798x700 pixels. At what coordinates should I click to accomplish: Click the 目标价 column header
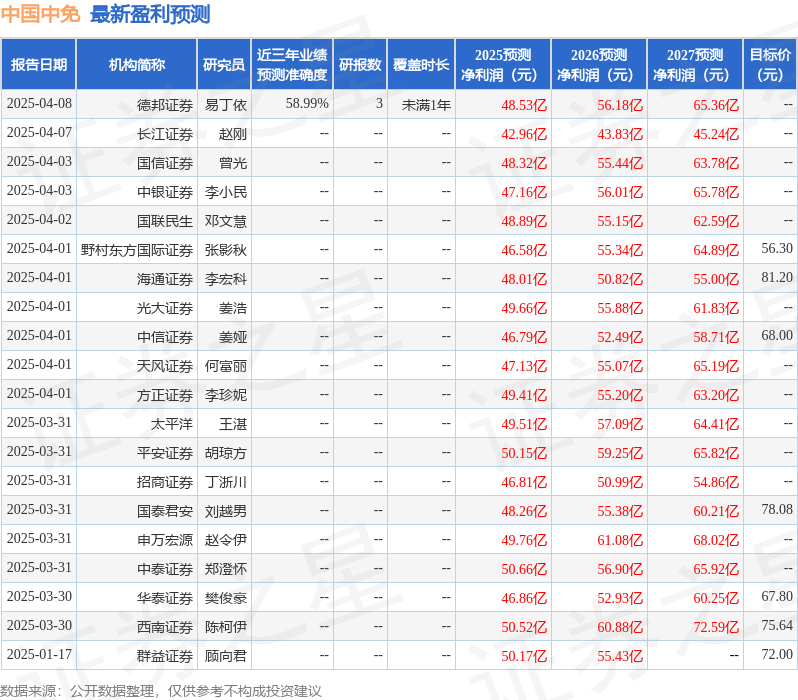point(771,65)
